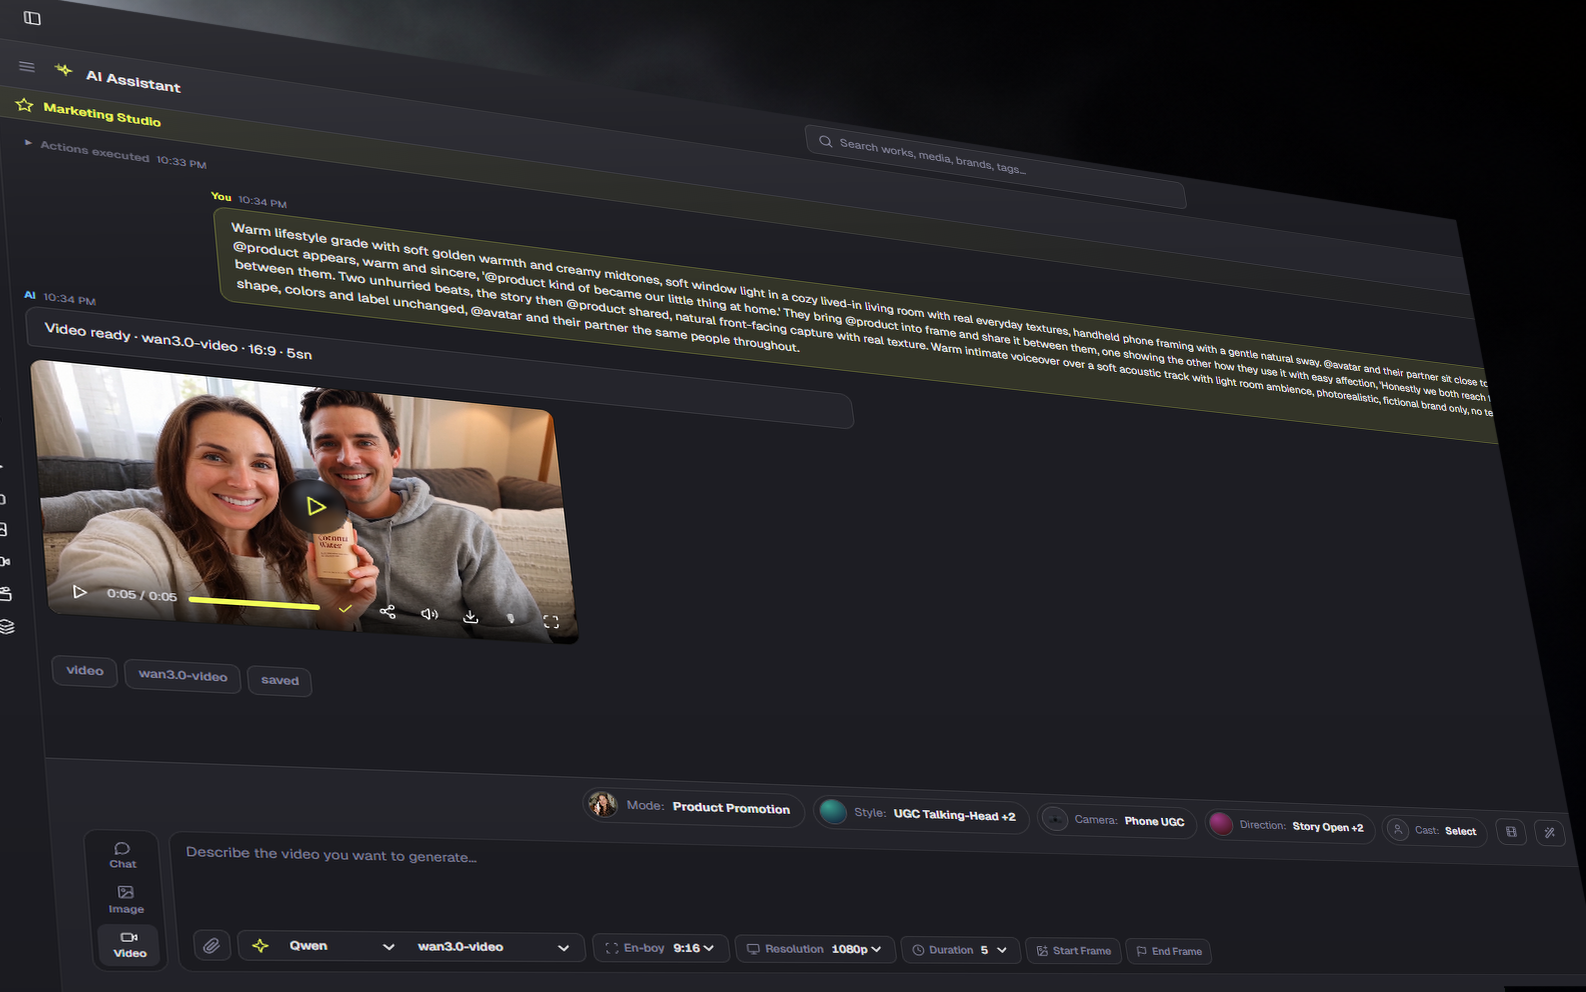Download the generated video
1586x992 pixels.
tap(470, 617)
